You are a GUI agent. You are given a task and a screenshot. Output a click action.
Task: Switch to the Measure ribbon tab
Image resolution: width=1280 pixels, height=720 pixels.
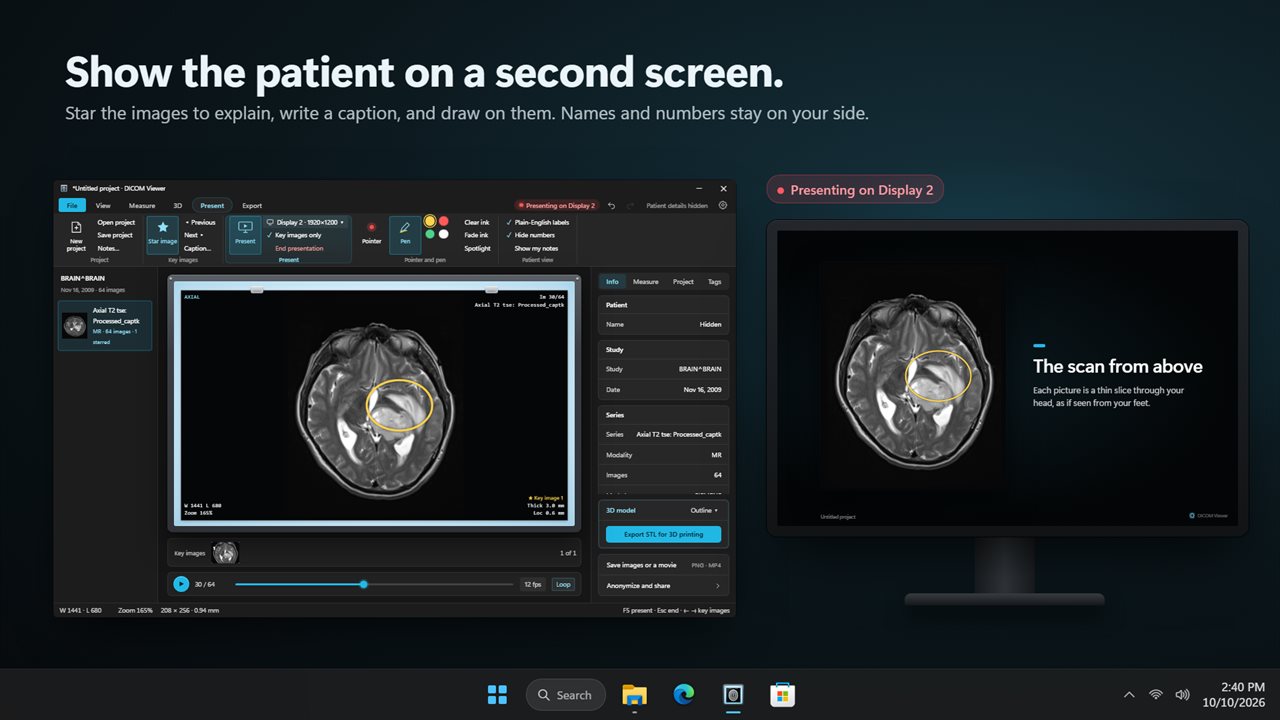point(142,205)
